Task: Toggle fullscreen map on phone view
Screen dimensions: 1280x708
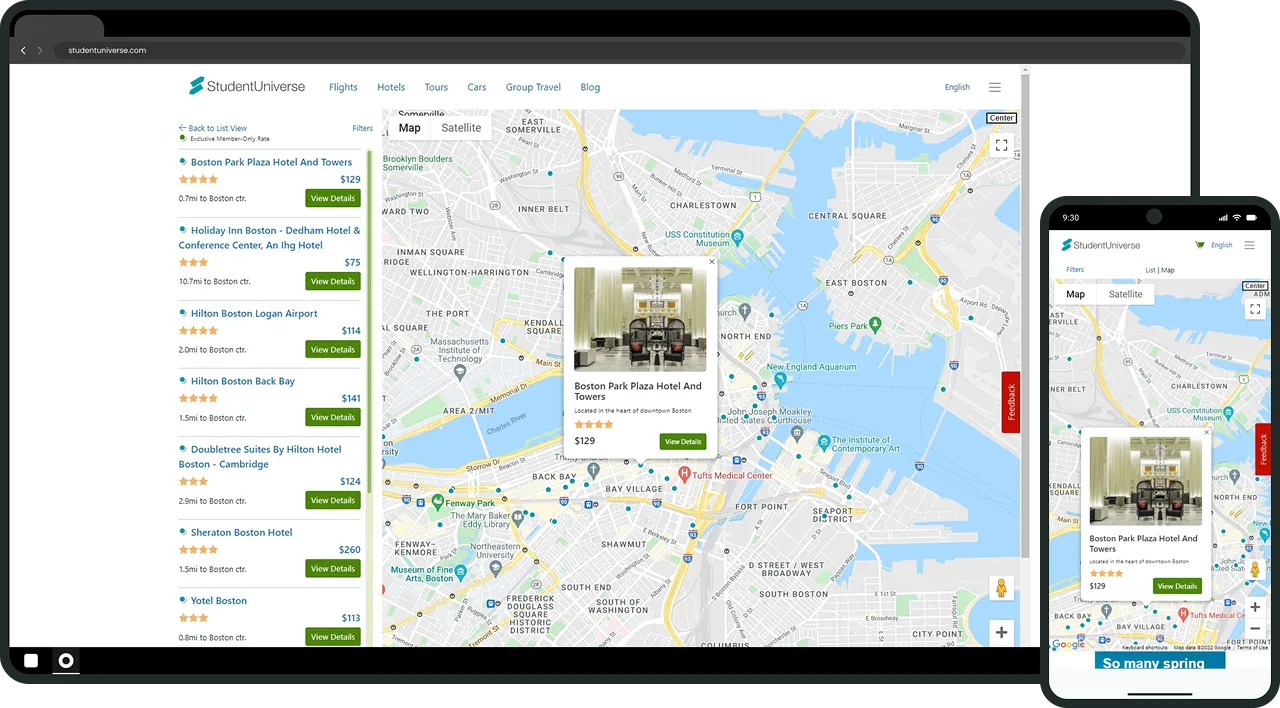Action: (x=1255, y=309)
